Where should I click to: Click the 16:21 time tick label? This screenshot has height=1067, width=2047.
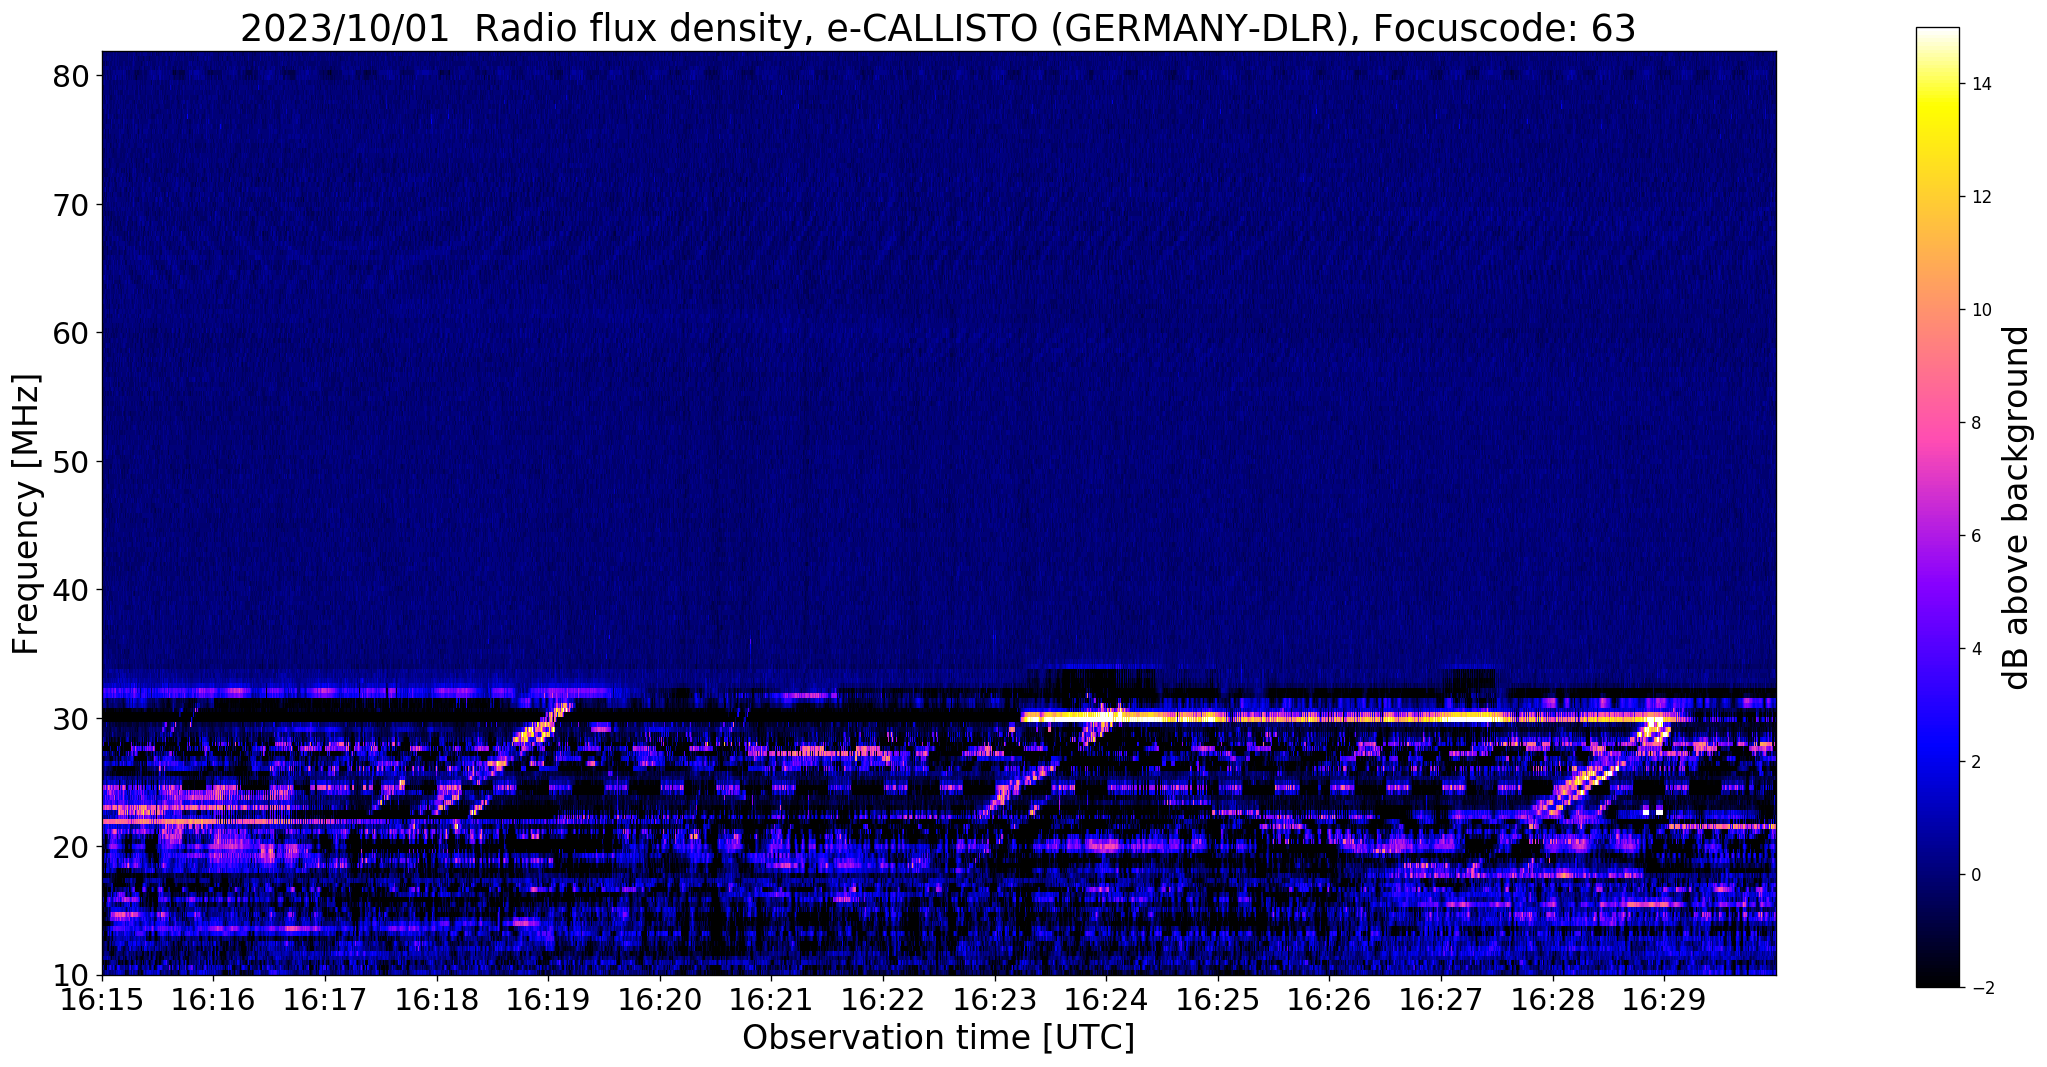click(772, 1000)
